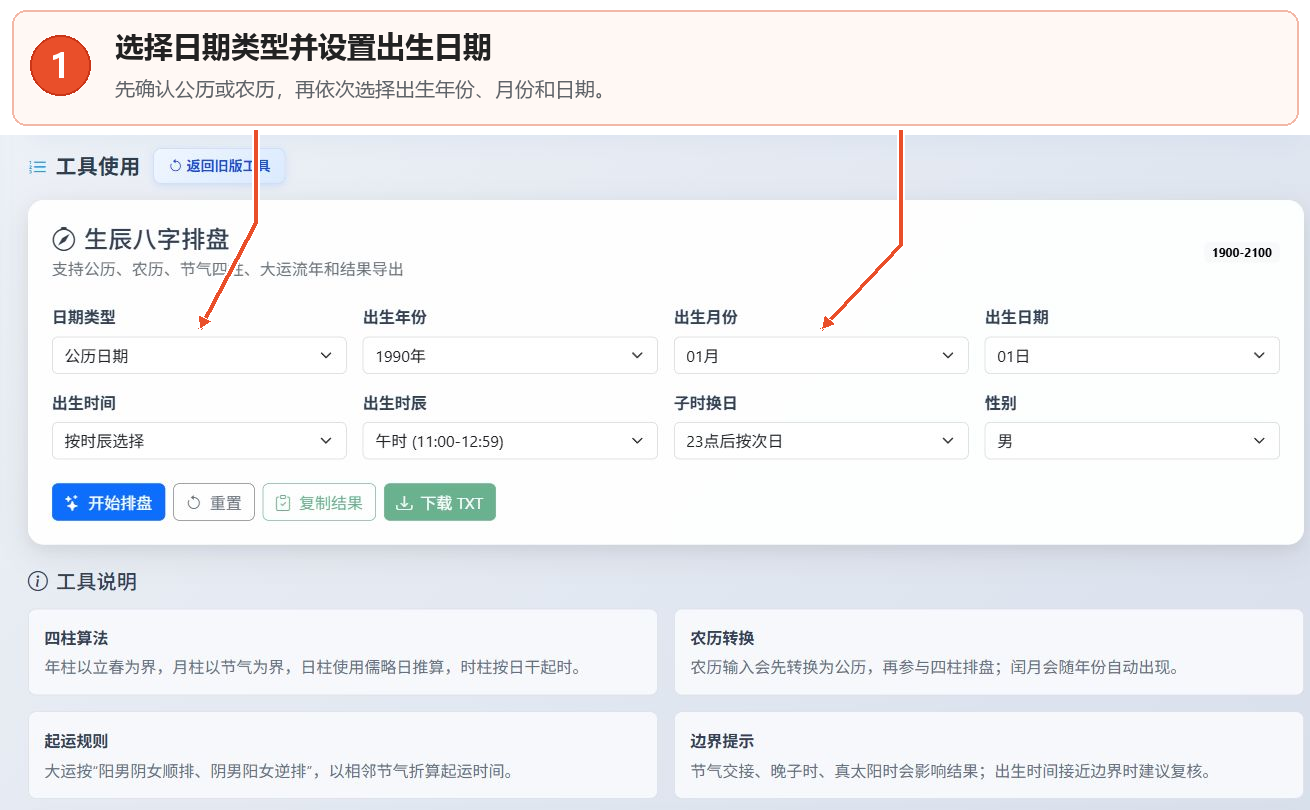Click the download icon in 下载 TXT button
This screenshot has width=1310, height=810.
pyautogui.click(x=405, y=503)
